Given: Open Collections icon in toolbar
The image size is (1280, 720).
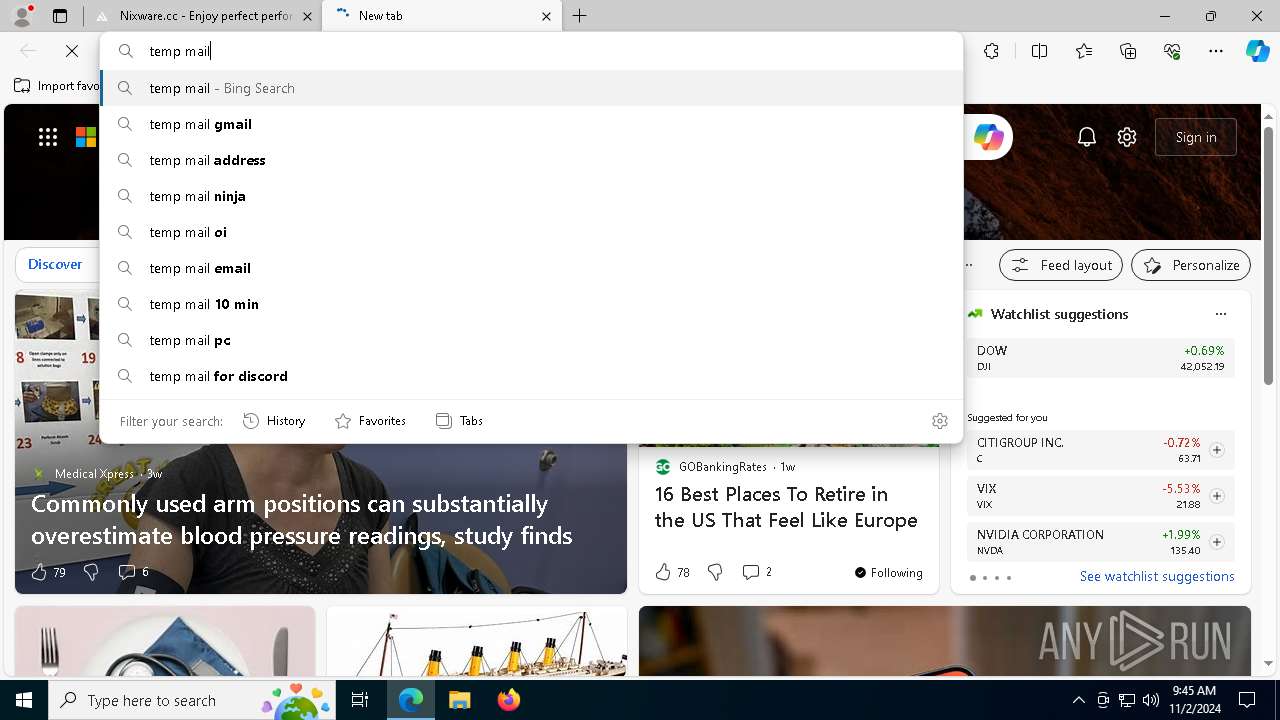Looking at the screenshot, I should [x=1128, y=51].
